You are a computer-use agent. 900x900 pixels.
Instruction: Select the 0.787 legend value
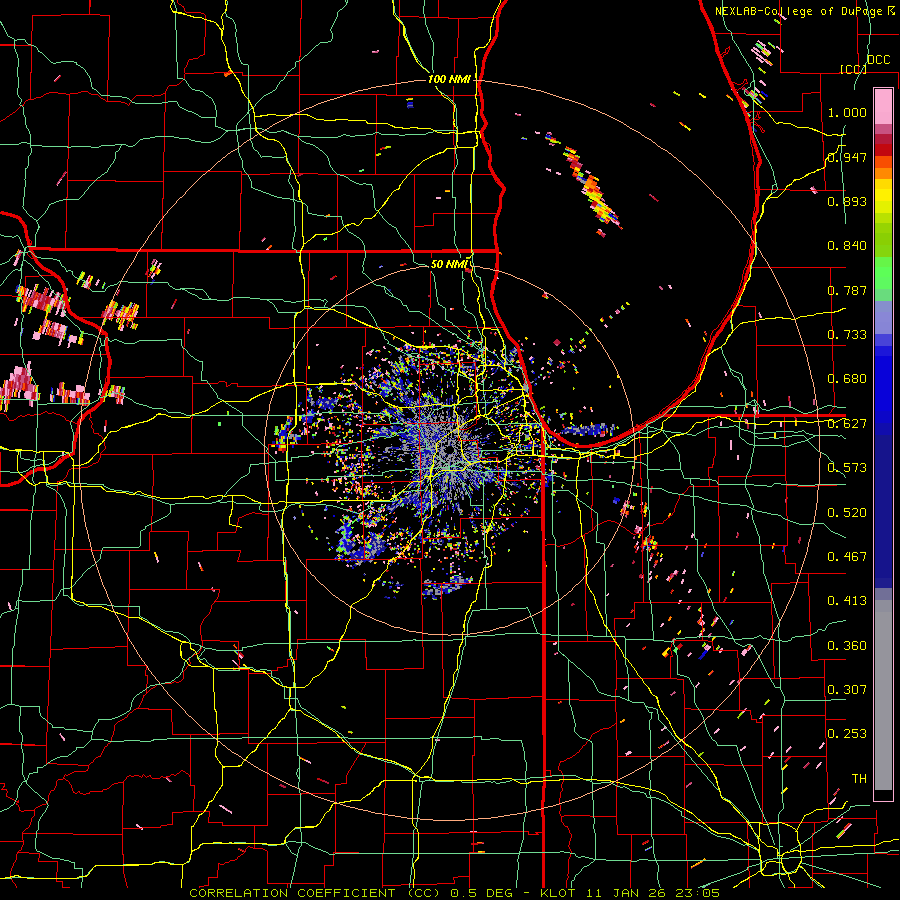click(847, 290)
